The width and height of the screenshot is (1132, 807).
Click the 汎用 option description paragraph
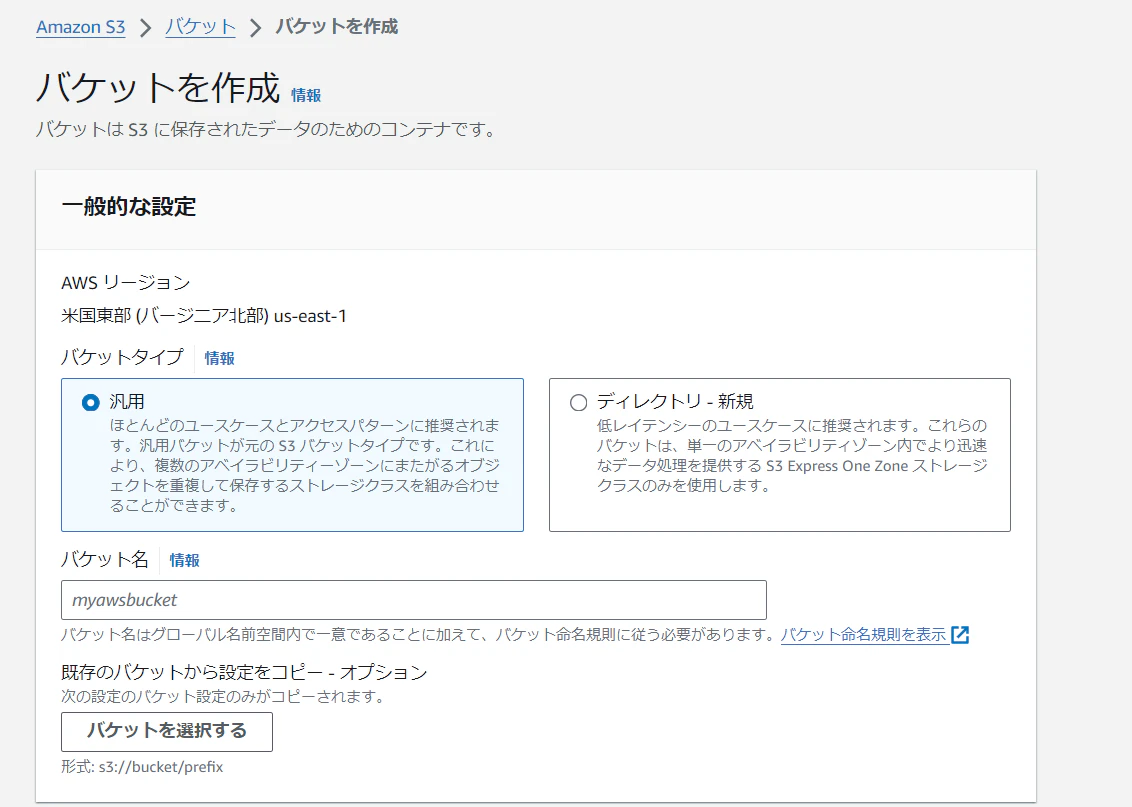click(305, 466)
